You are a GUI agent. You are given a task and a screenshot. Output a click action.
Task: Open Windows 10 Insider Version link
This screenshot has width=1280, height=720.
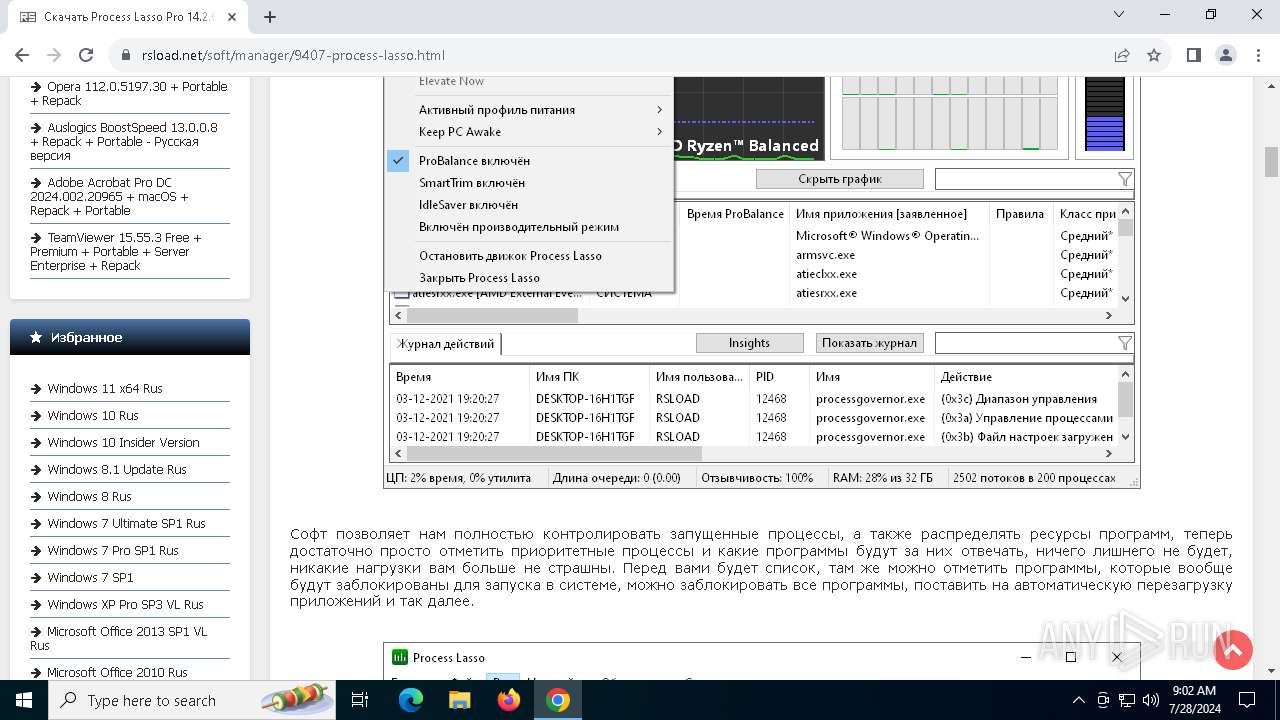click(123, 442)
